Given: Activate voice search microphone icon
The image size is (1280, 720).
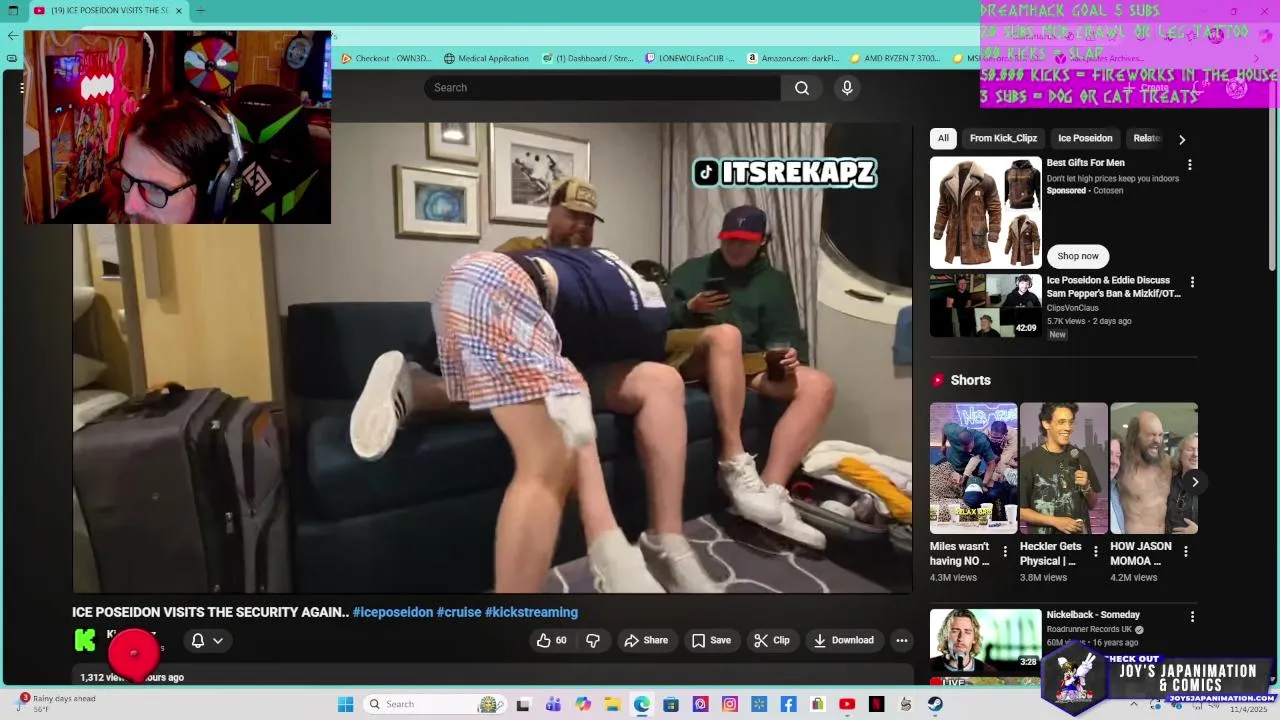Looking at the screenshot, I should click(x=847, y=88).
